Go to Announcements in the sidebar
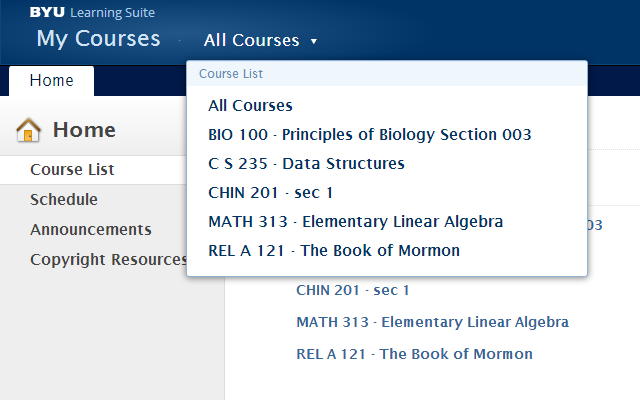The width and height of the screenshot is (640, 400). [x=91, y=230]
